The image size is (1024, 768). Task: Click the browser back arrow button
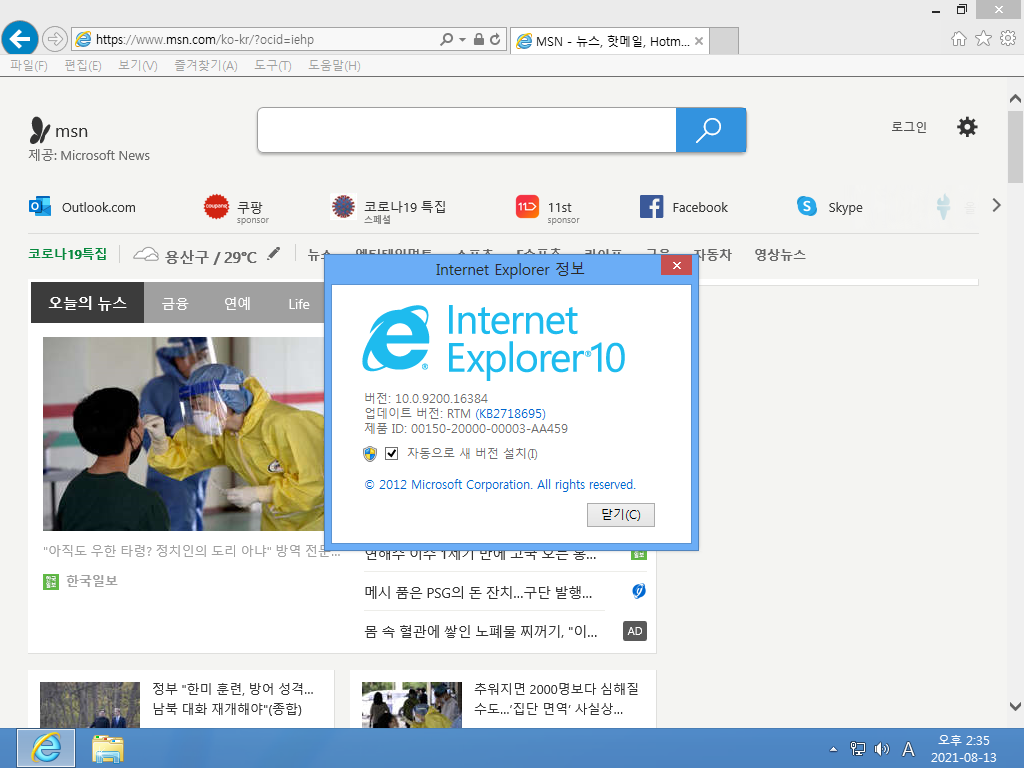tap(20, 39)
